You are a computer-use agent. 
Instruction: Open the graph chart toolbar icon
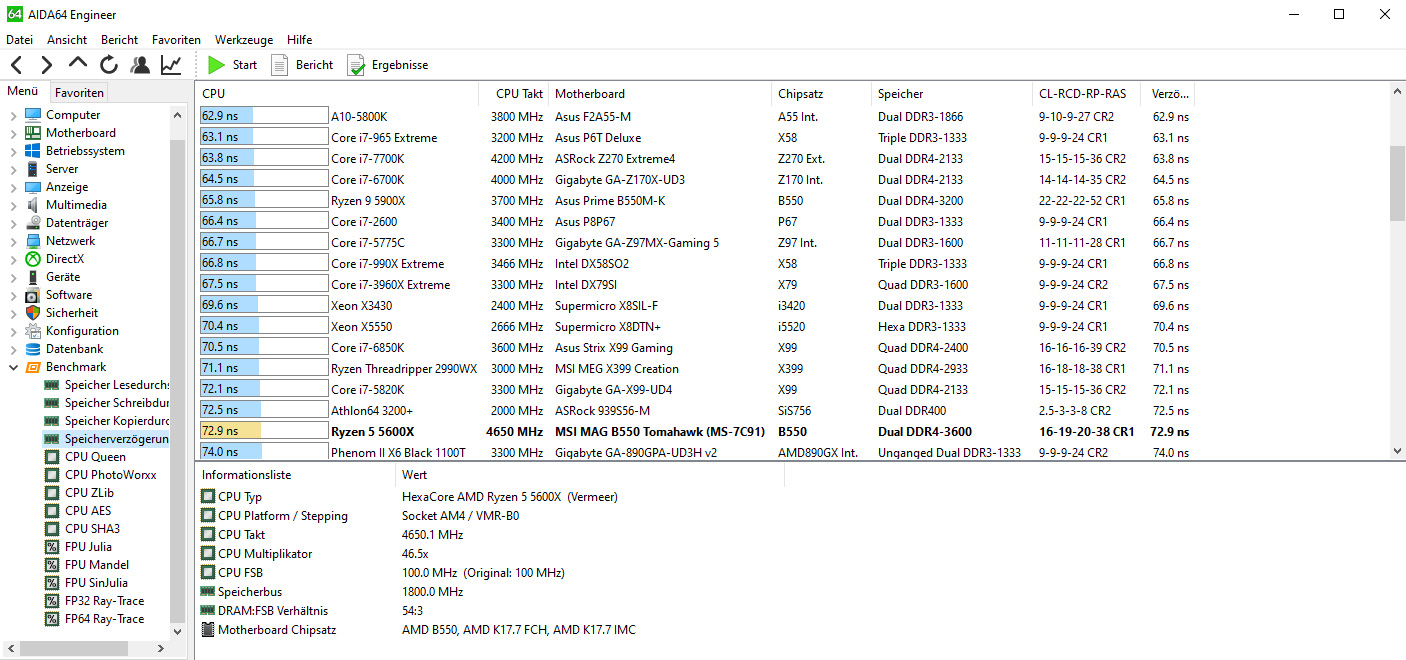pos(171,65)
